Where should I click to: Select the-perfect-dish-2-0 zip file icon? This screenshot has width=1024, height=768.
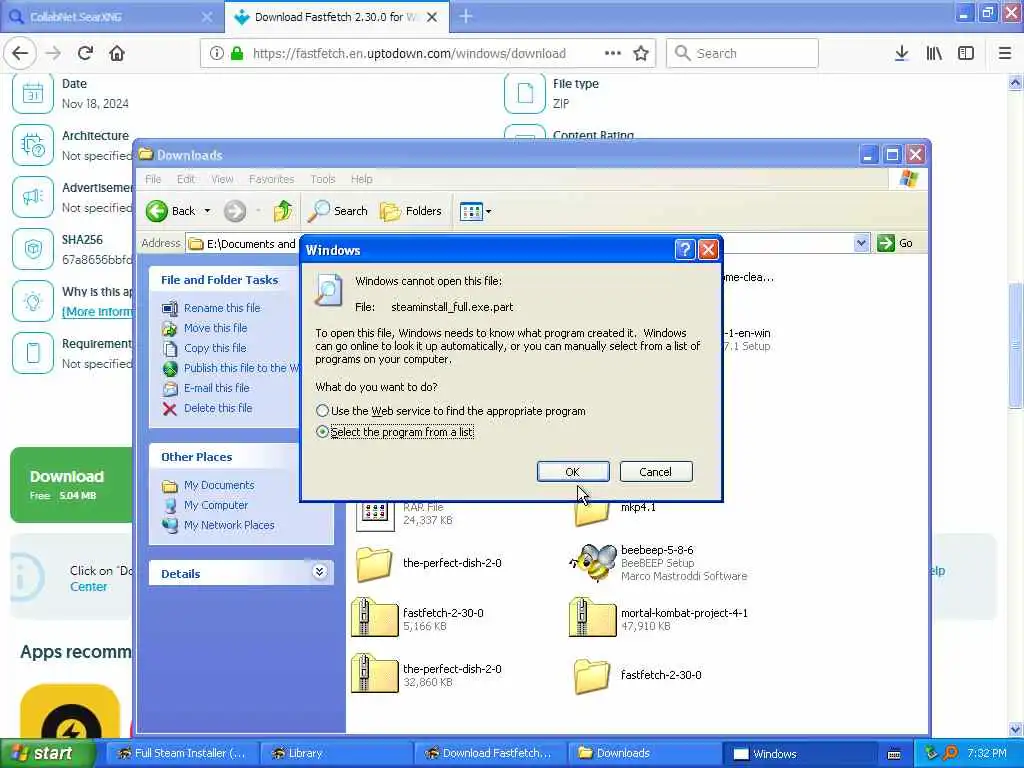[374, 674]
